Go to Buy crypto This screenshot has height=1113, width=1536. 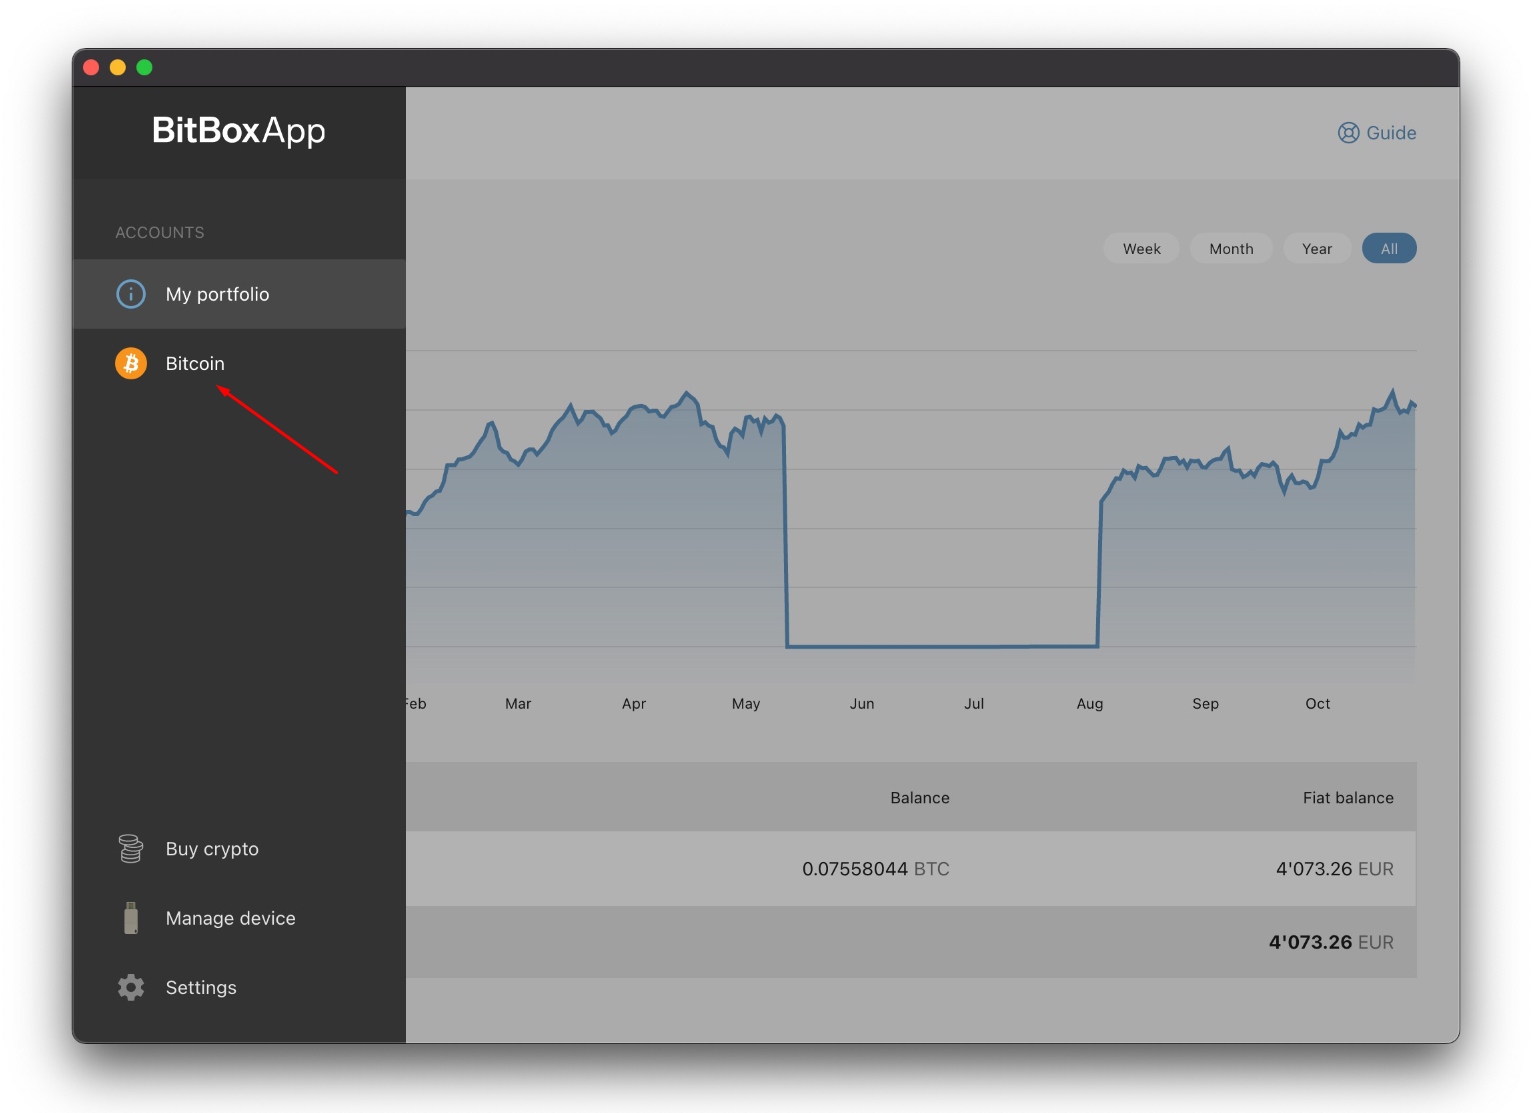point(239,849)
